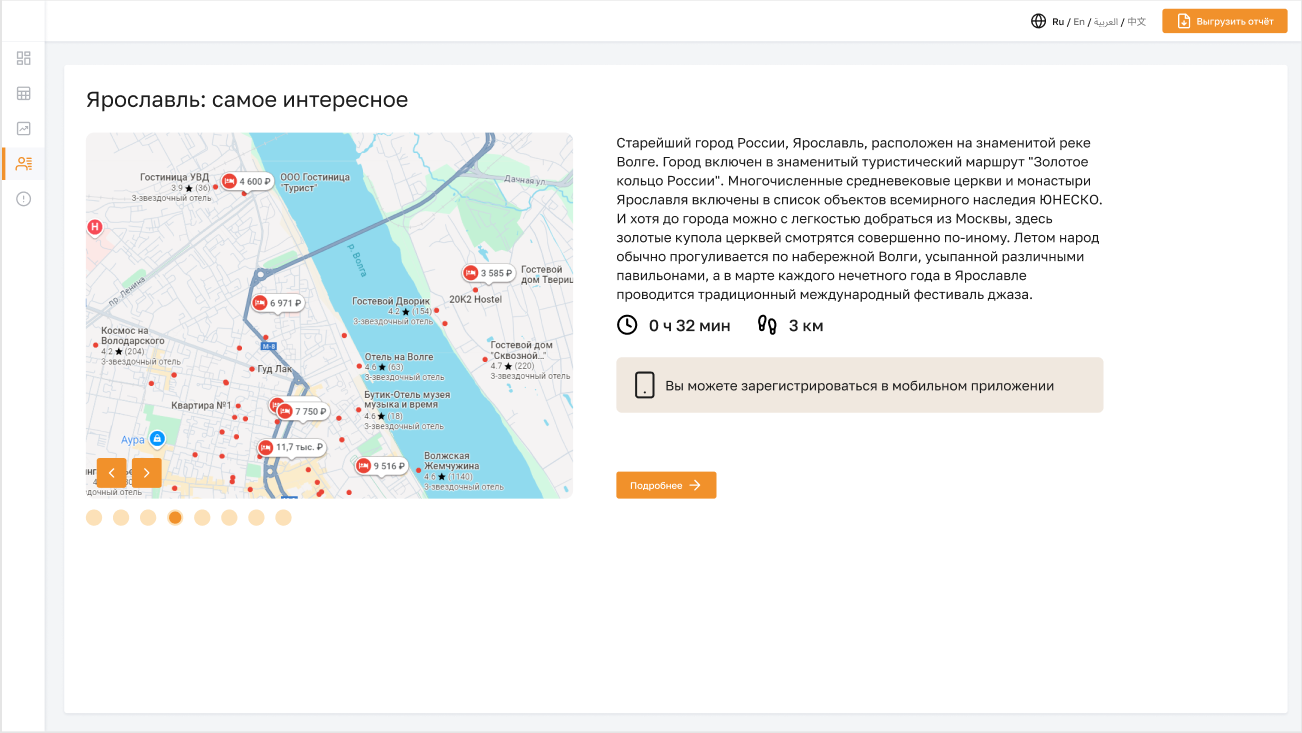Screen dimensions: 1302x733
Task: Switch language to Arabic (العربية)
Action: 1105,21
